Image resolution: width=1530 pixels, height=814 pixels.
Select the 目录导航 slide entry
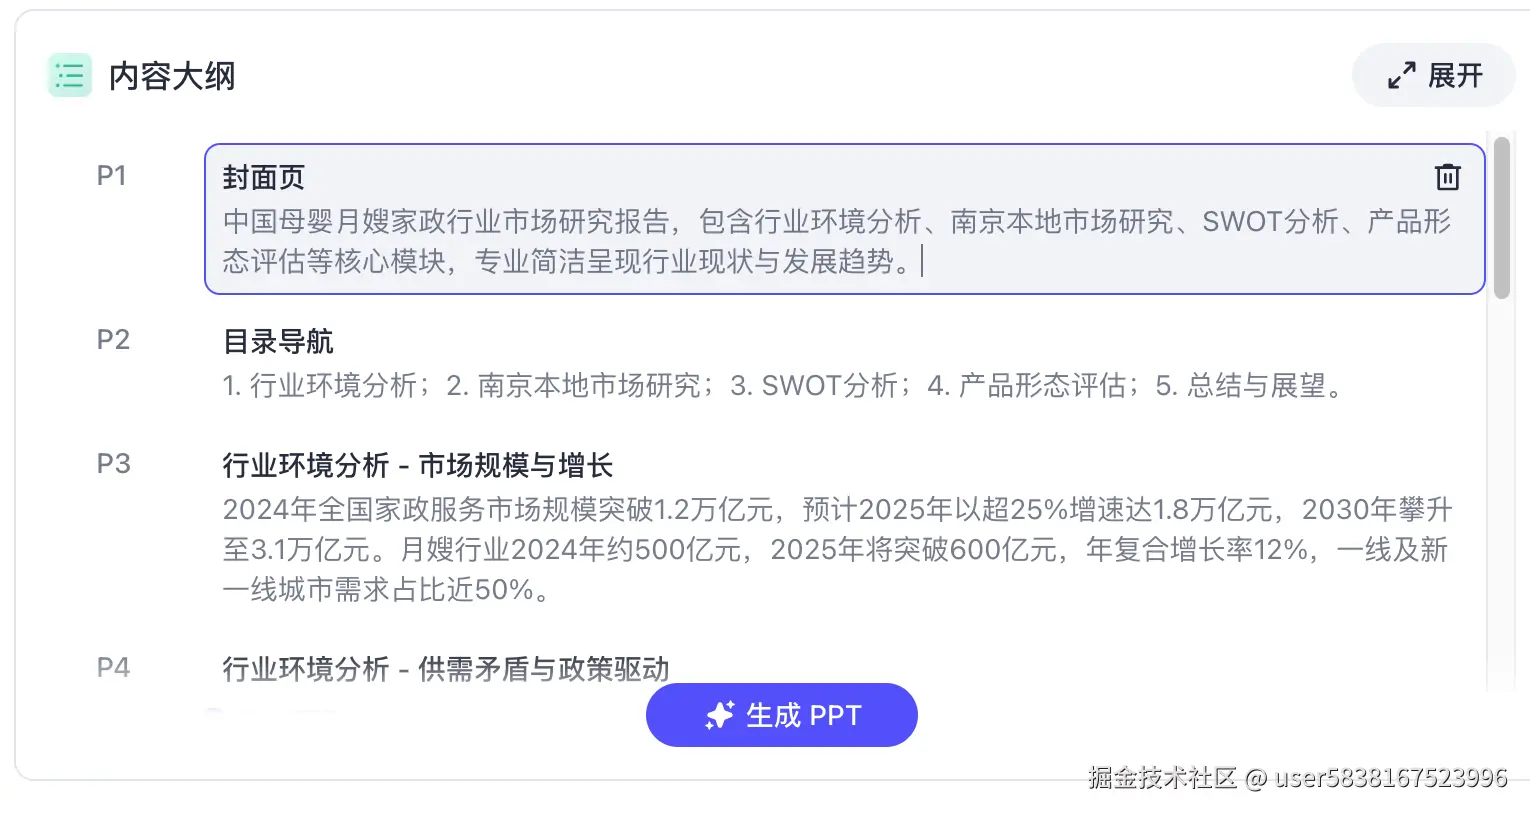[278, 342]
